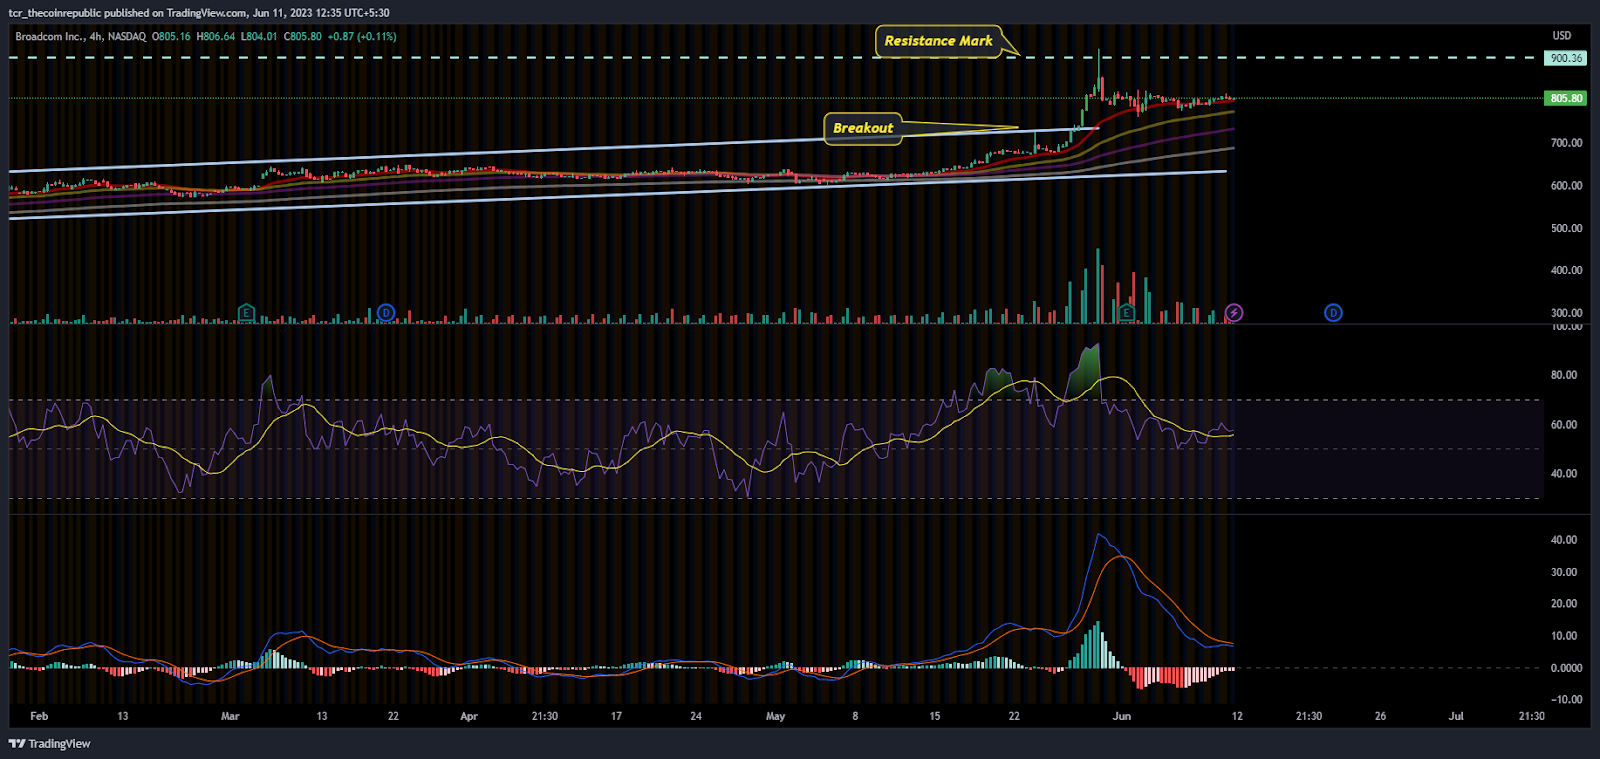Click the 900.36 resistance price label

(x=1566, y=58)
